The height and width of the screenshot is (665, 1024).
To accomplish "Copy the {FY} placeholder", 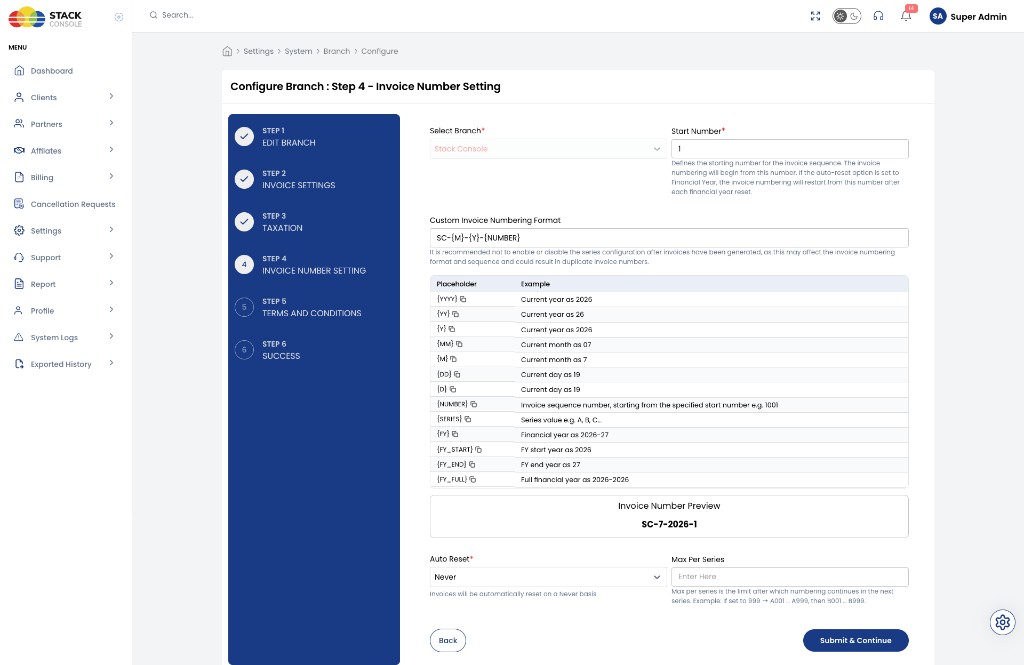I will click(455, 434).
